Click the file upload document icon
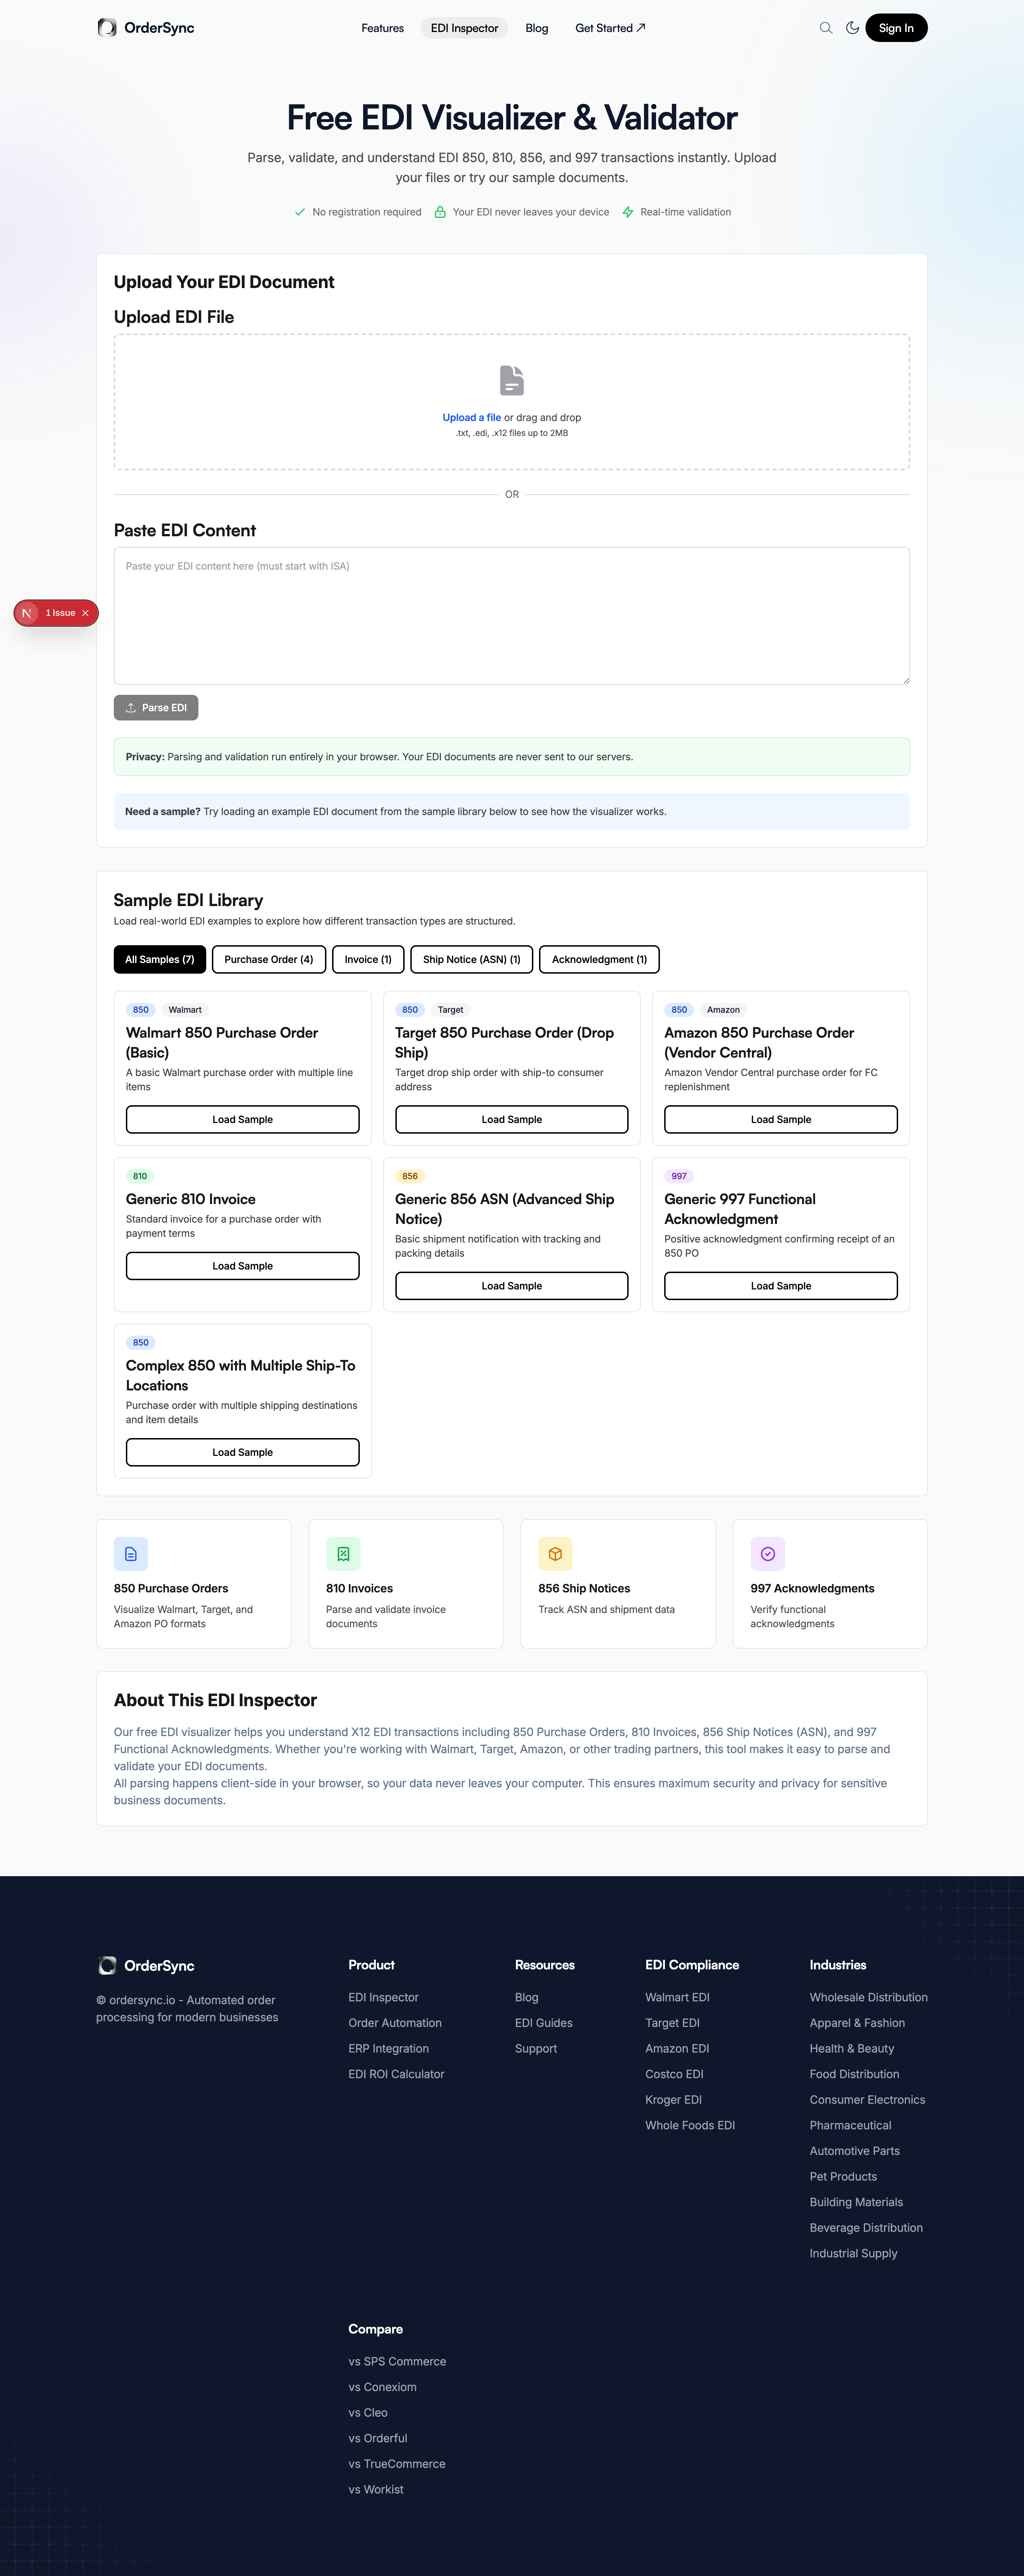The width and height of the screenshot is (1024, 2576). [512, 381]
